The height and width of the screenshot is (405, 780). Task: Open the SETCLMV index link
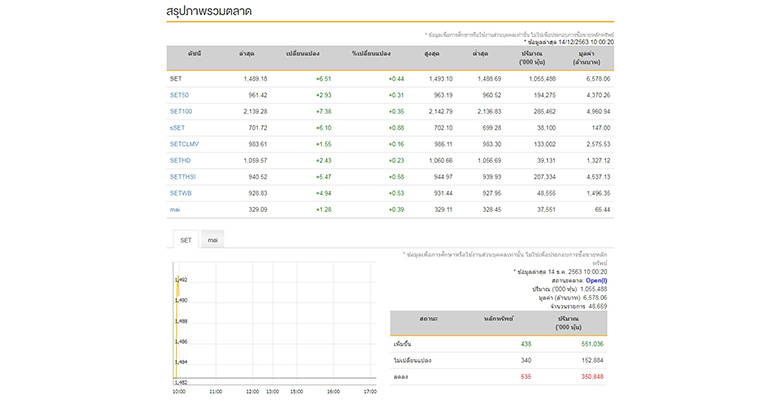pyautogui.click(x=185, y=144)
